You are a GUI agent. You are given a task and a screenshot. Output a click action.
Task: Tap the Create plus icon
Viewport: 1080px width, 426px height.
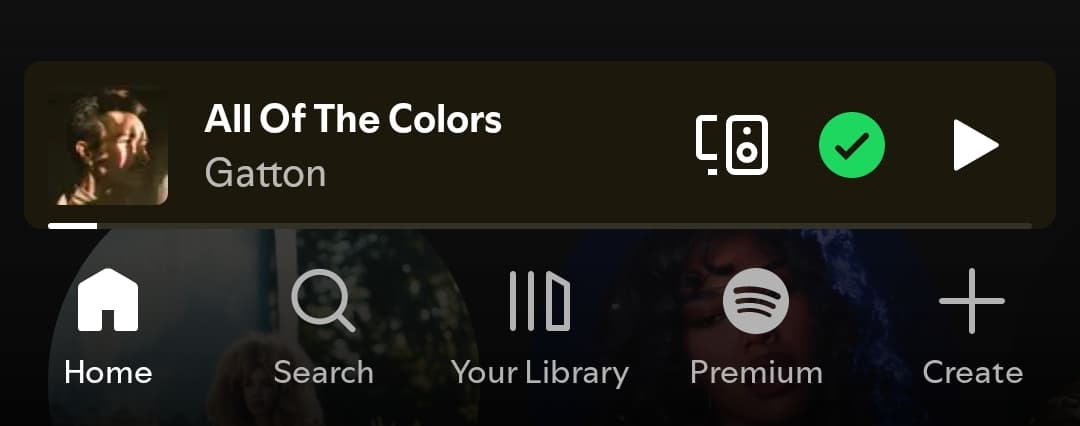click(972, 301)
